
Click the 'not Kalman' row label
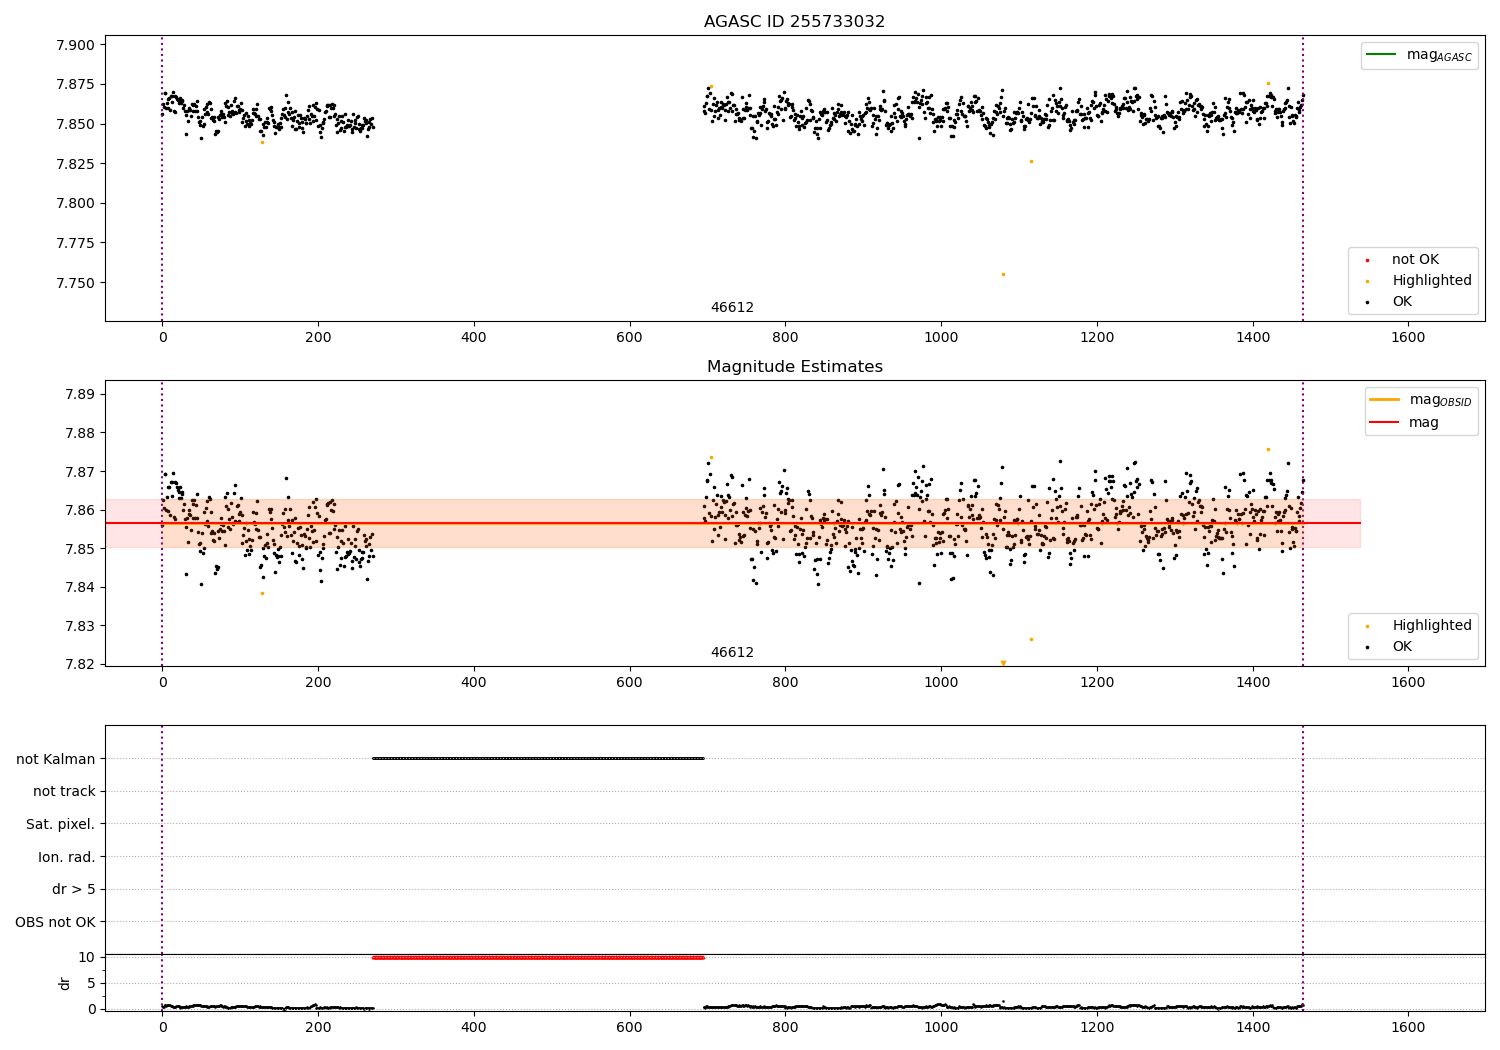click(56, 759)
